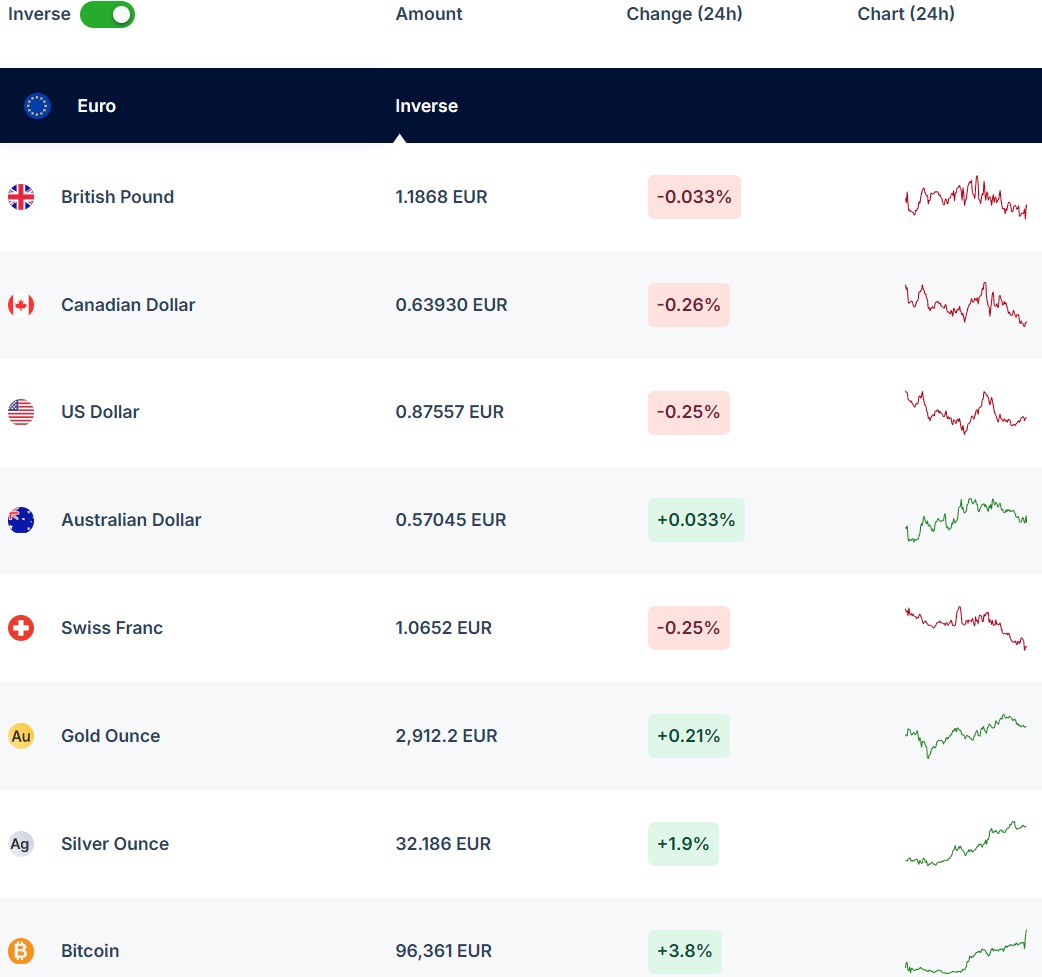
Task: Open the Swiss Franc currency link
Action: click(111, 628)
